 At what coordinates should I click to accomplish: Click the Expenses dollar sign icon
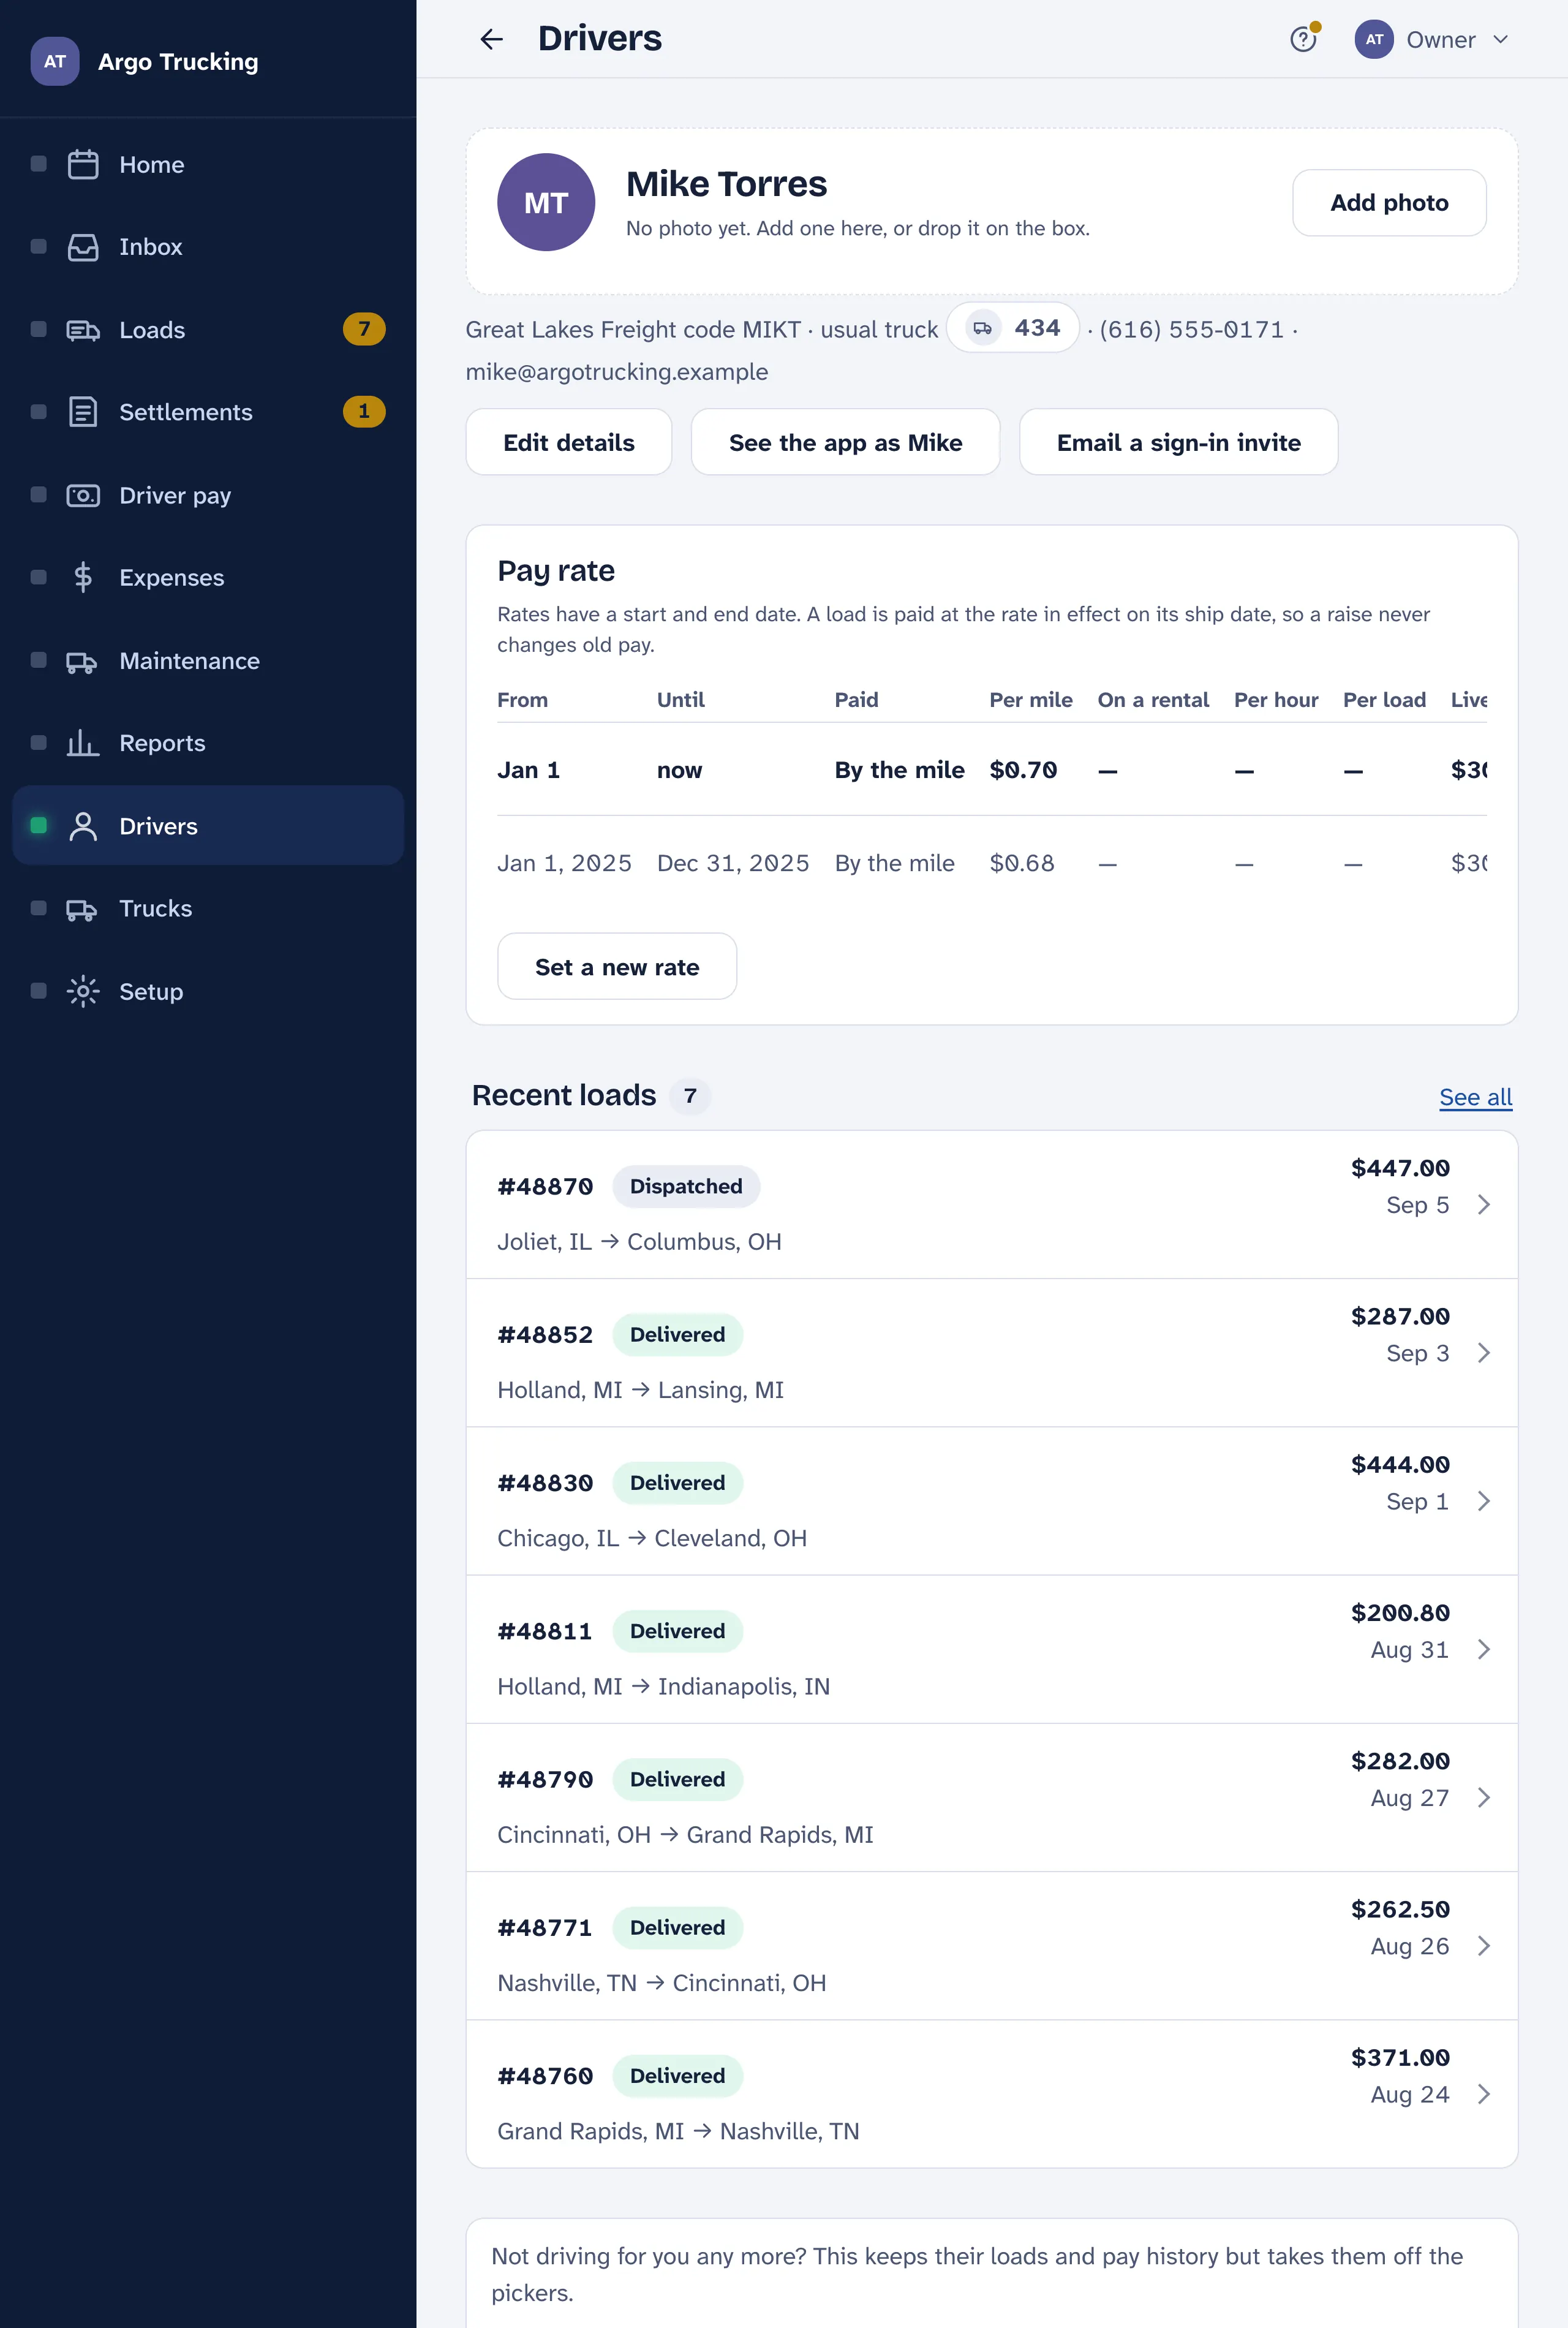point(83,577)
